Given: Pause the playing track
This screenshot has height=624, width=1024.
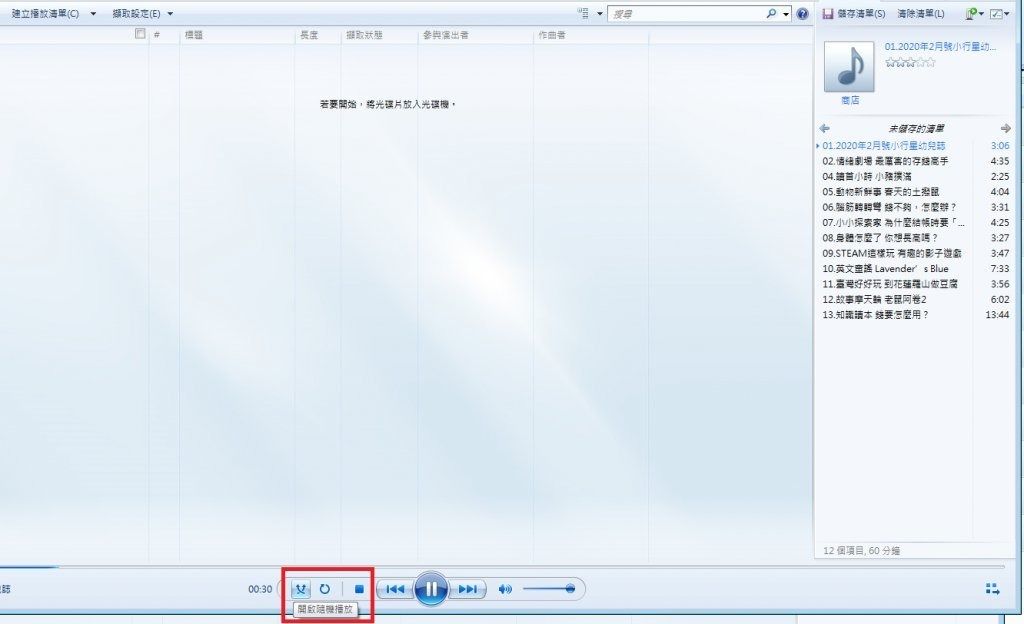Looking at the screenshot, I should pyautogui.click(x=430, y=589).
